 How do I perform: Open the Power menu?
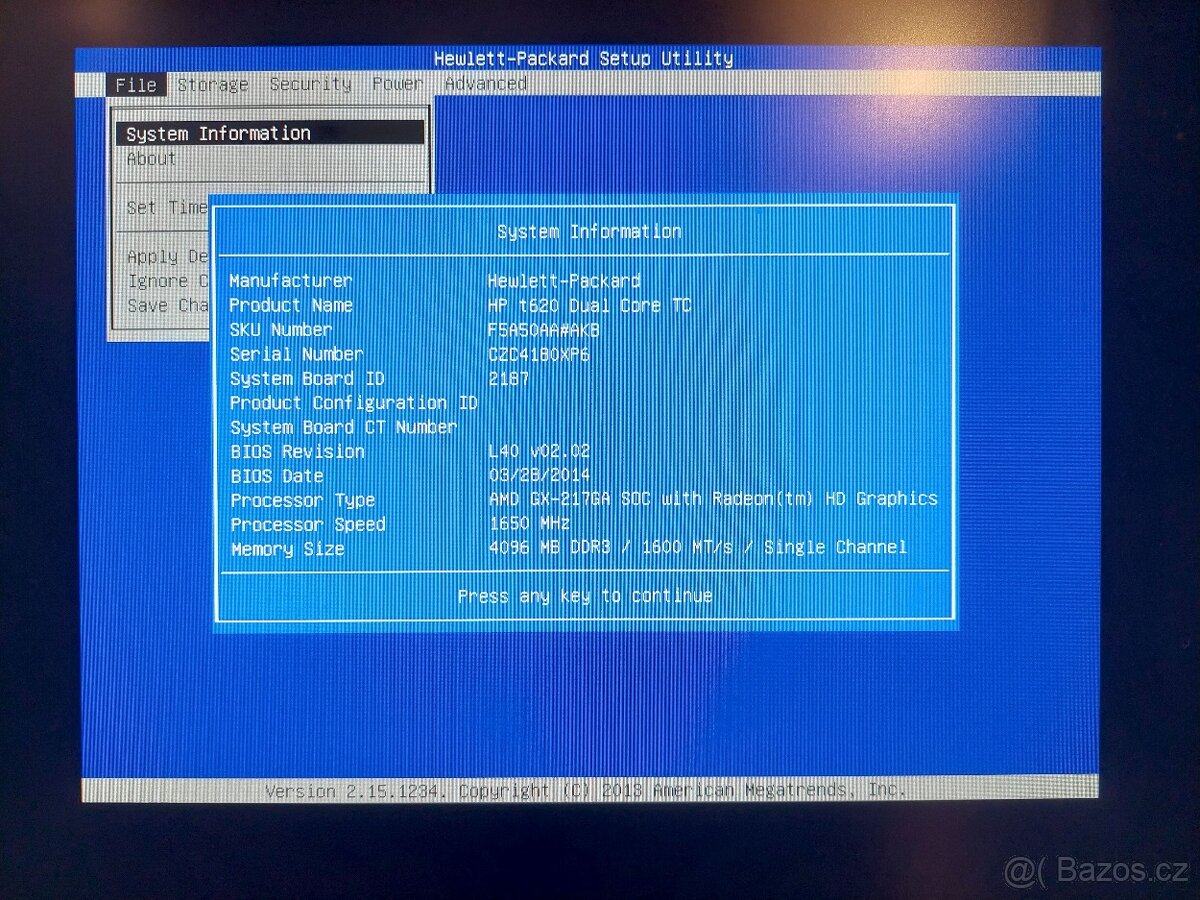point(397,85)
